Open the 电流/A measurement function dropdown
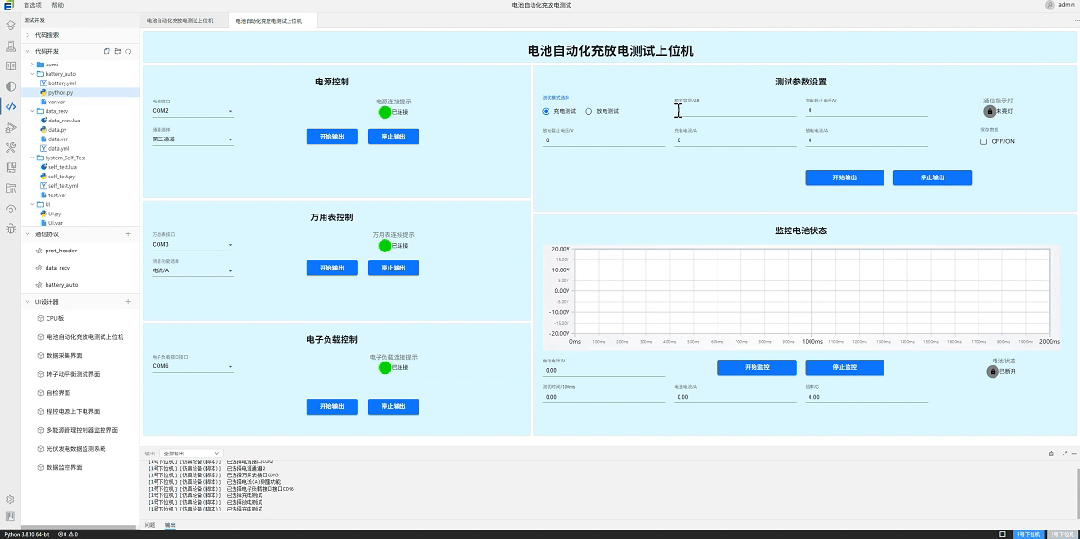 coord(193,271)
